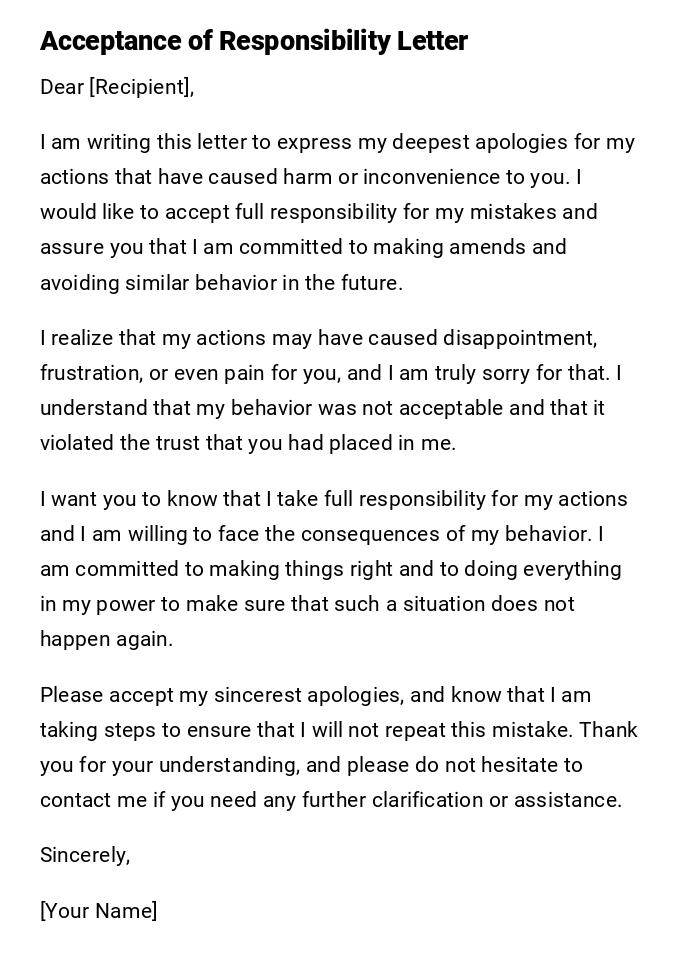Click the word 'Dear' in the salutation
This screenshot has width=700, height=973.
click(62, 87)
